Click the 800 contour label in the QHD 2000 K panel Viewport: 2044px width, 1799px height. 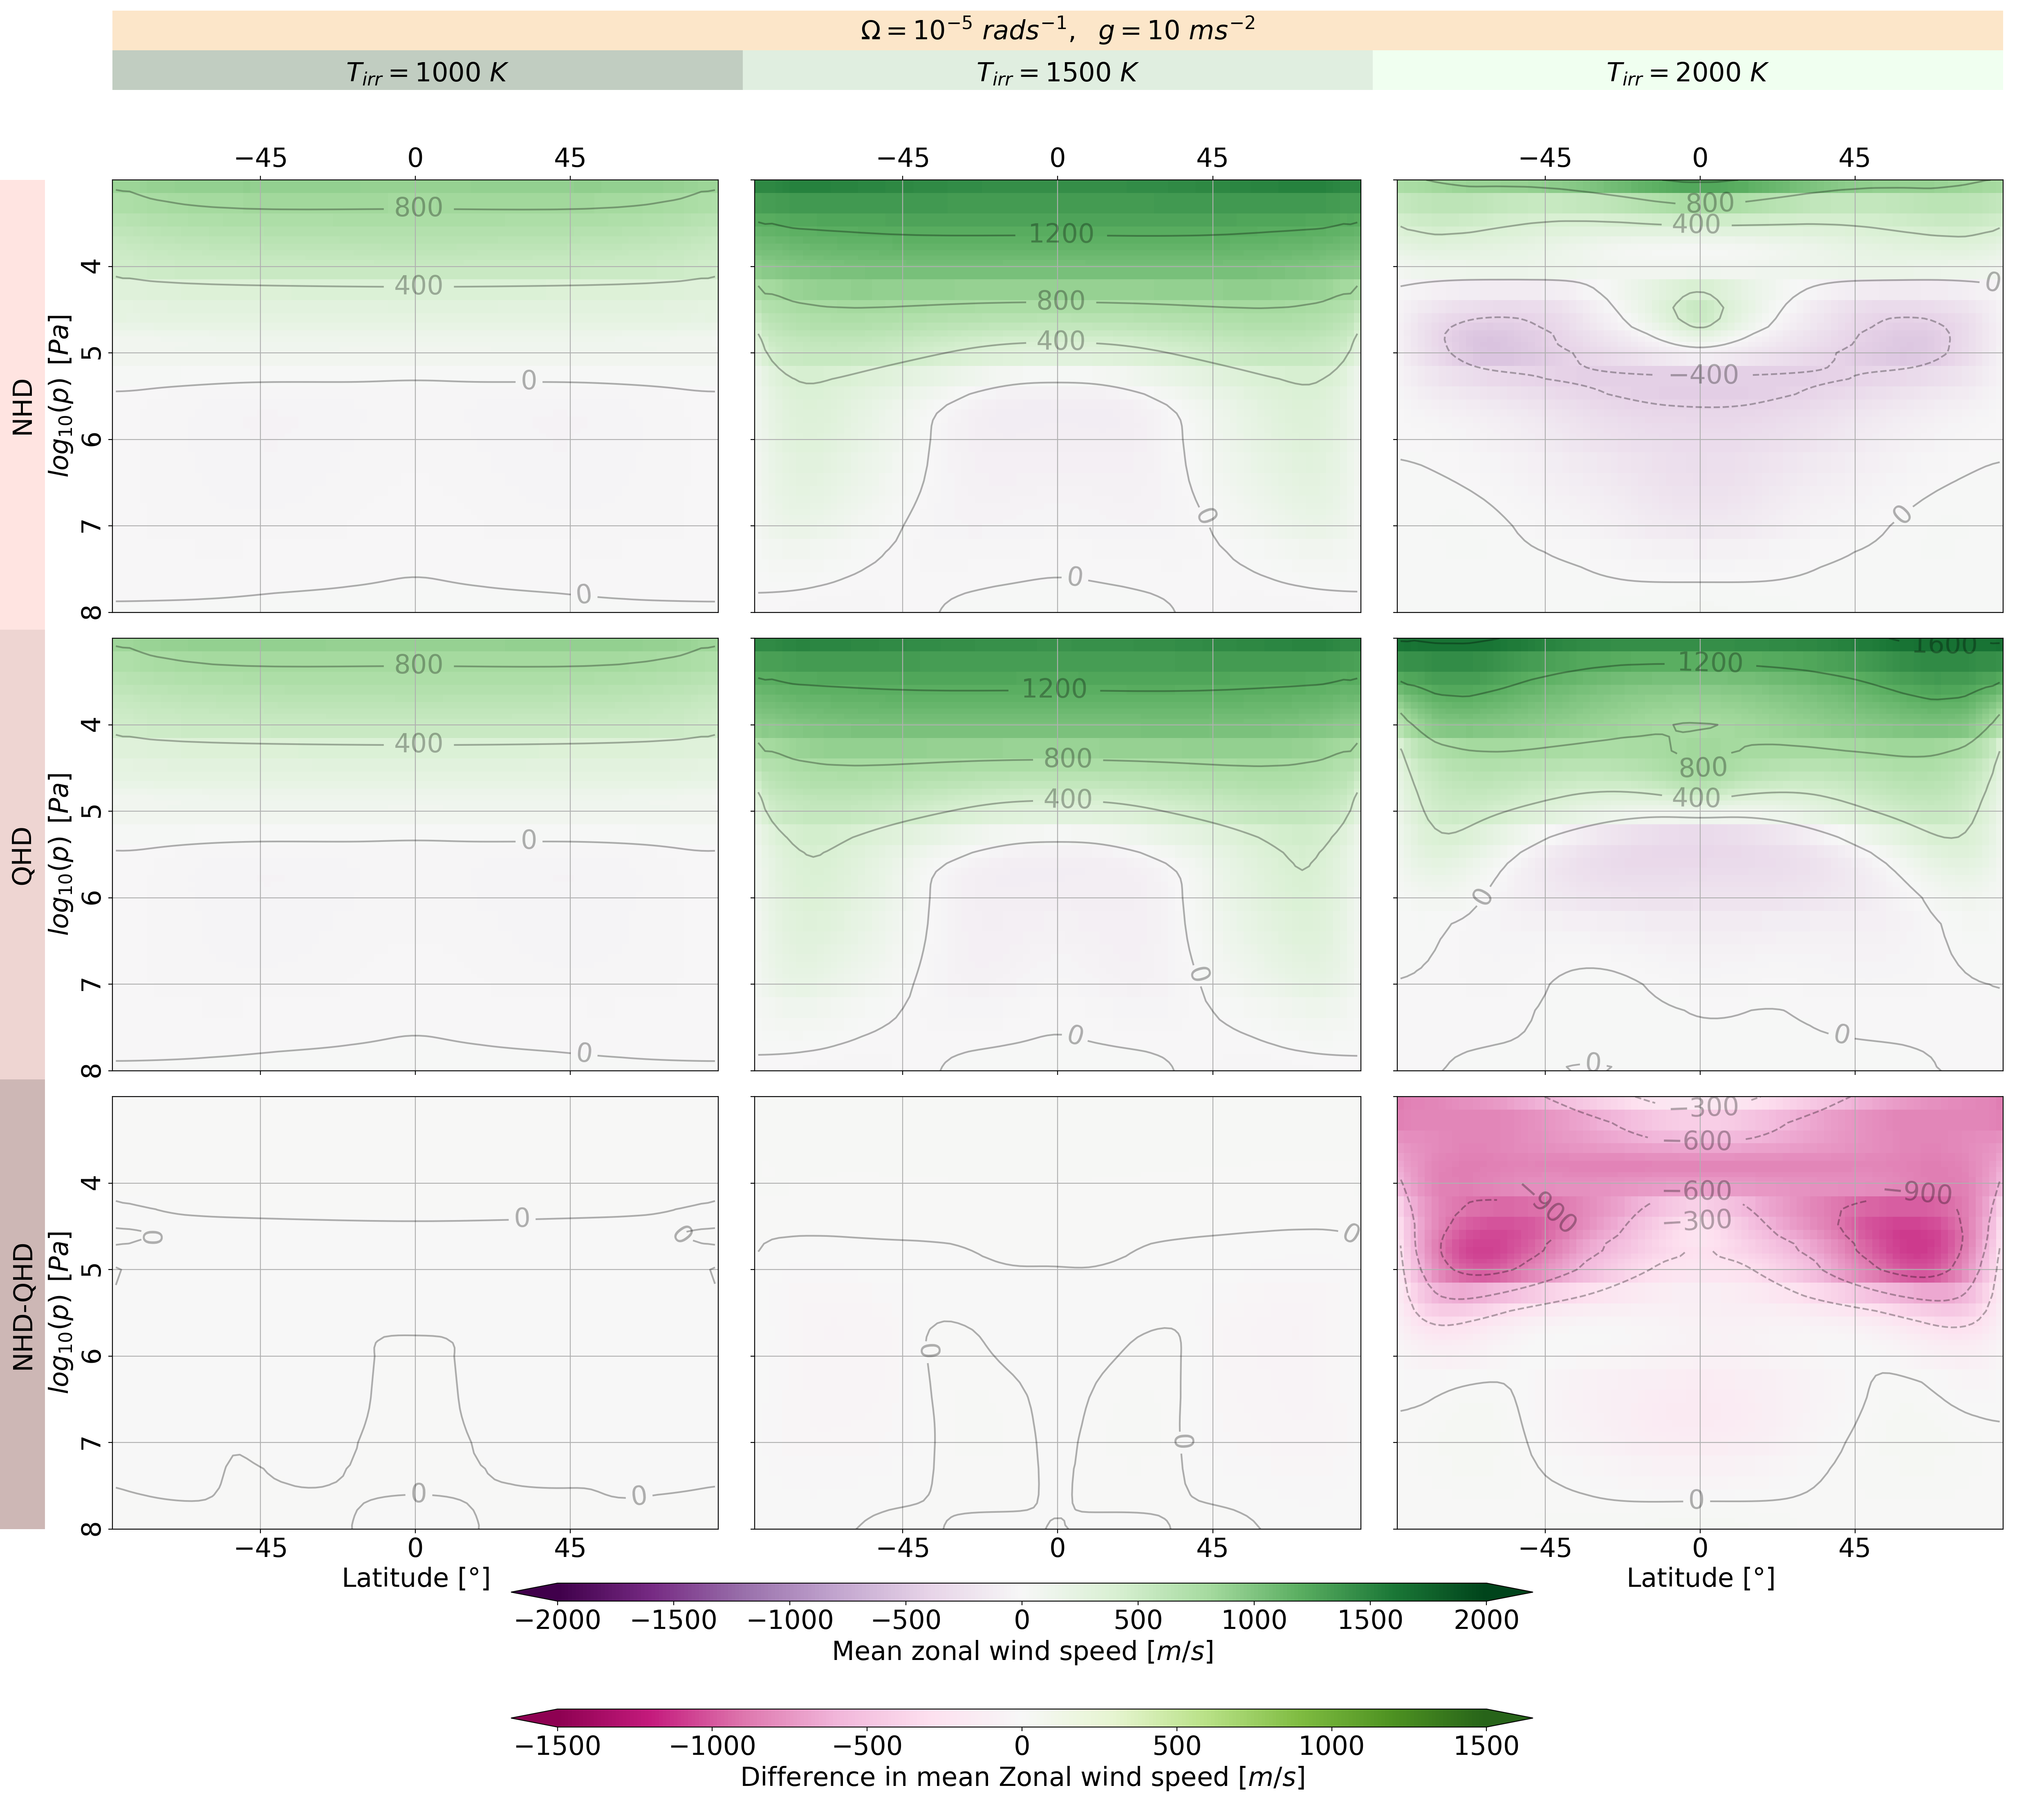(x=1703, y=768)
